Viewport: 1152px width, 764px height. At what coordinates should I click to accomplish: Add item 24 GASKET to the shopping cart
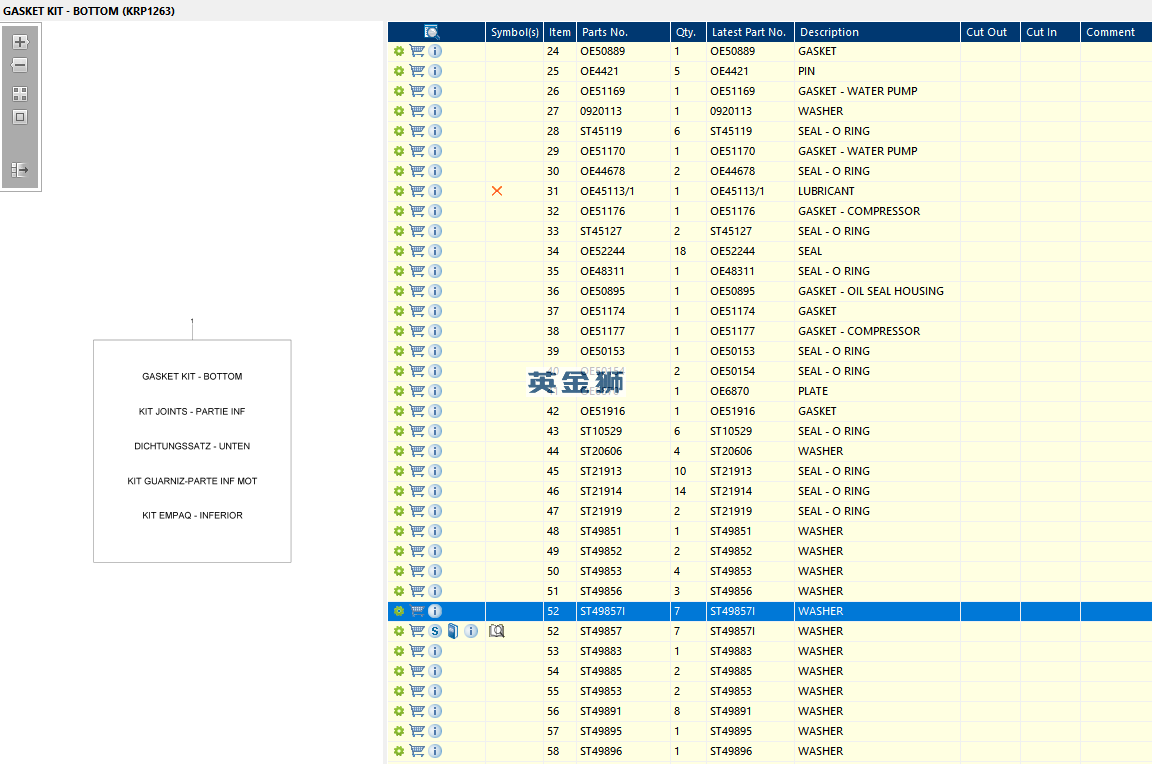417,51
